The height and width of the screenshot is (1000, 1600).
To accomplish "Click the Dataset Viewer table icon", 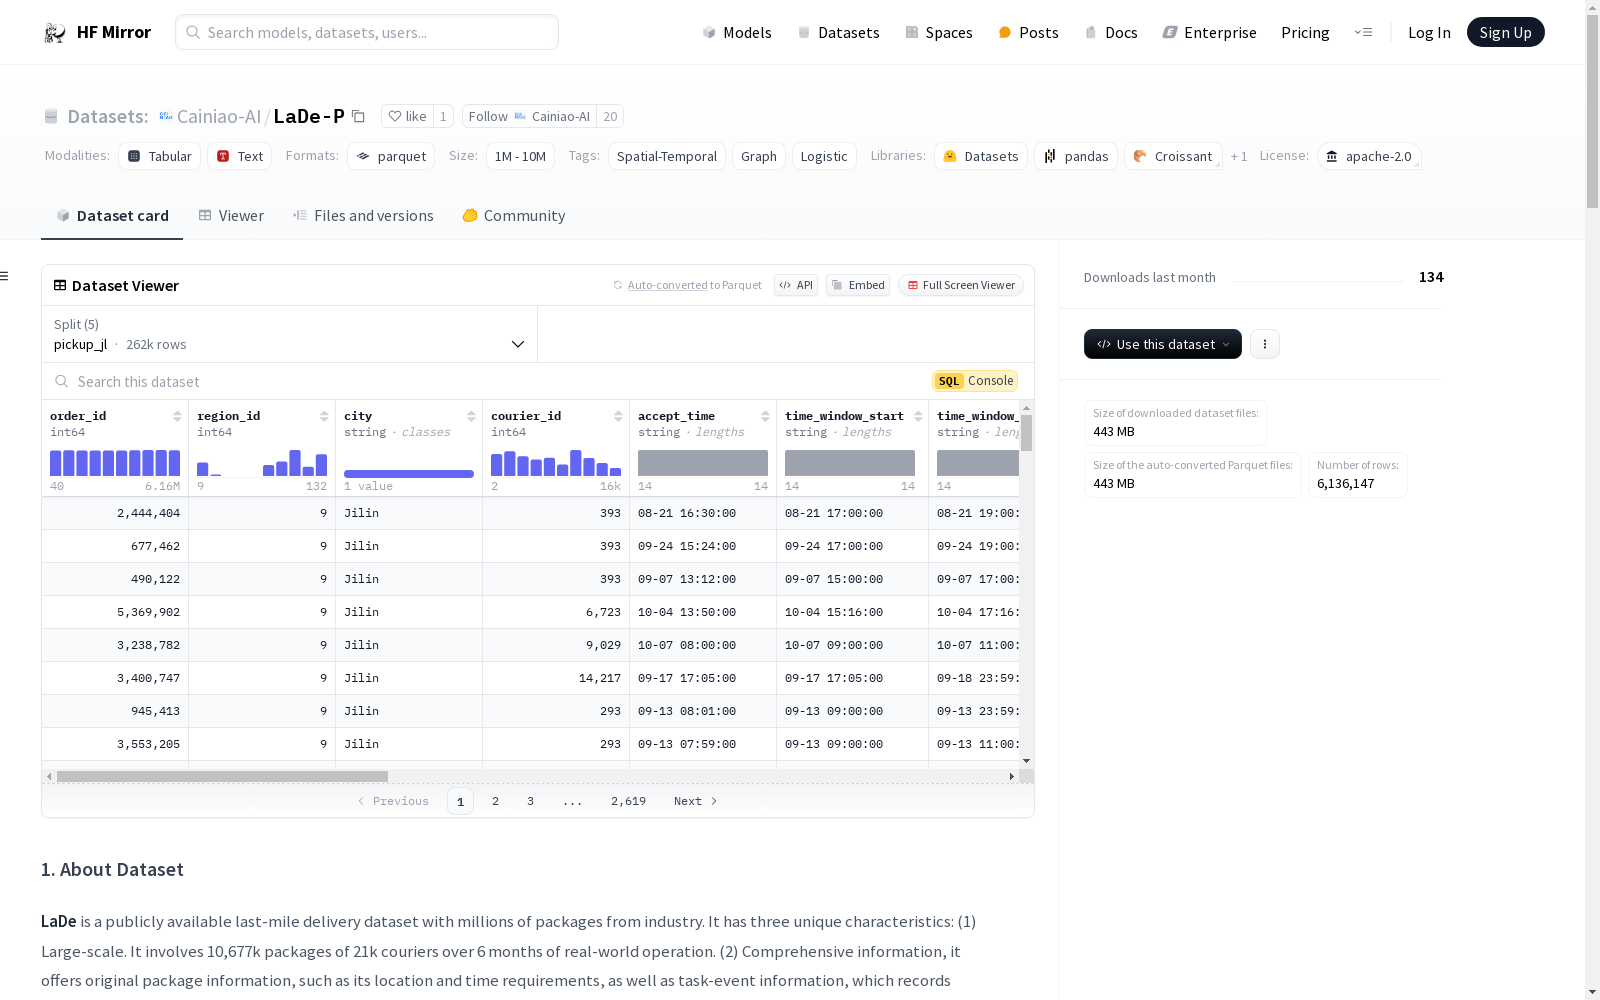I will coord(60,285).
